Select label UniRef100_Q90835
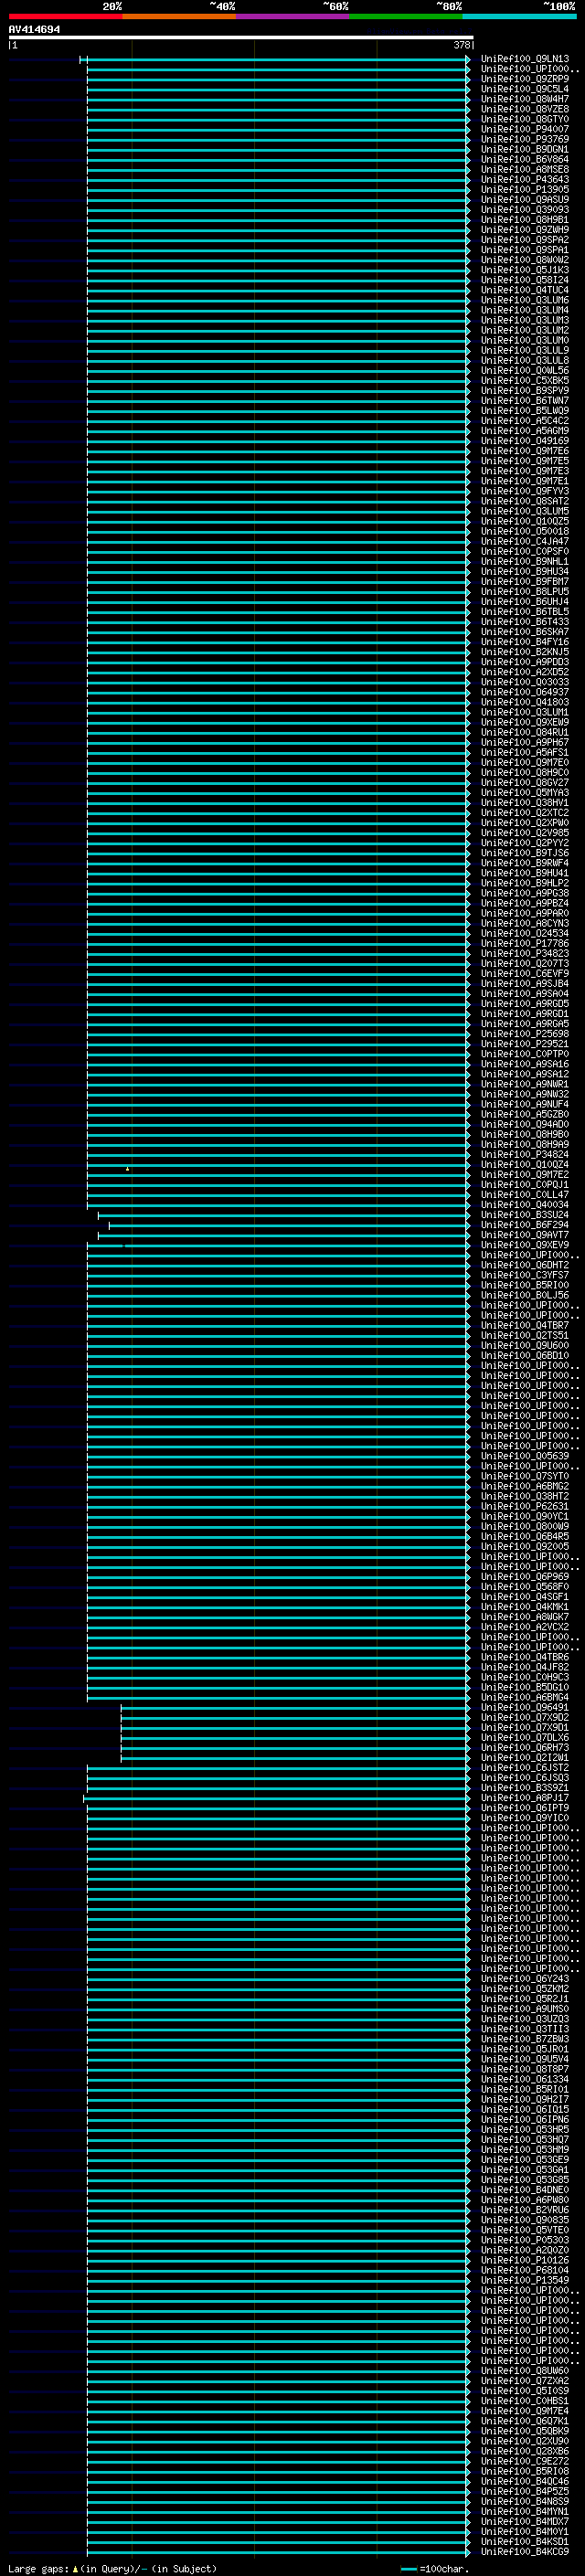 525,2220
